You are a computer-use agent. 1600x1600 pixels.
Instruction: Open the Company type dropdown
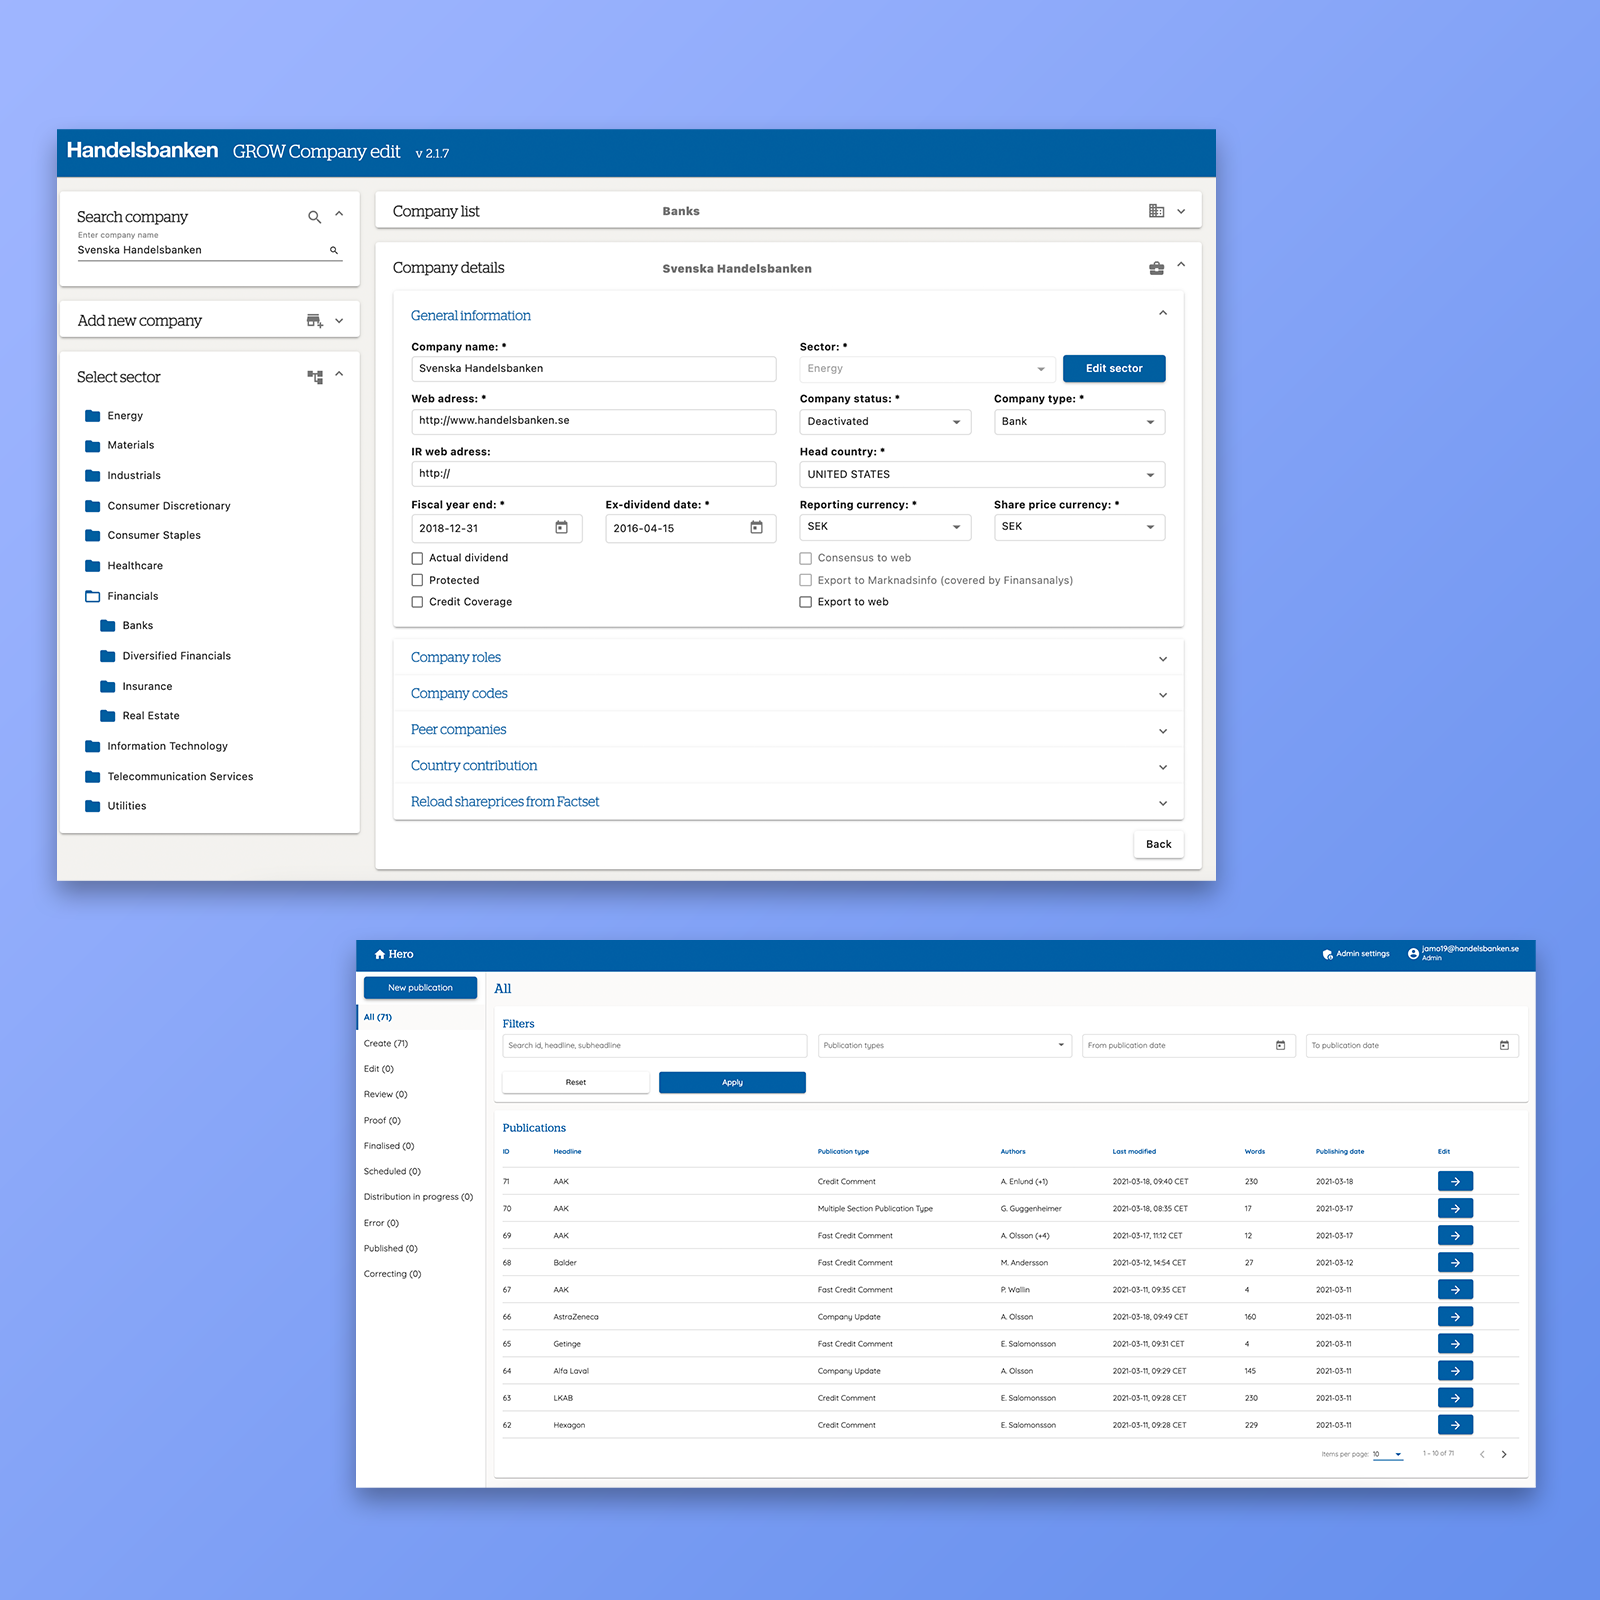point(1079,422)
